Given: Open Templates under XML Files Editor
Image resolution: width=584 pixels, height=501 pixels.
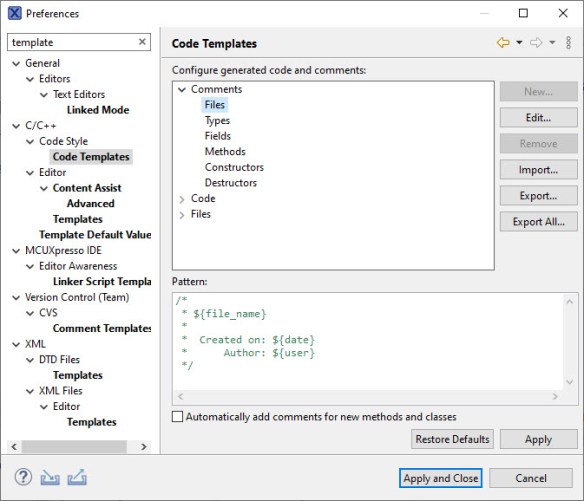Looking at the screenshot, I should [x=92, y=422].
